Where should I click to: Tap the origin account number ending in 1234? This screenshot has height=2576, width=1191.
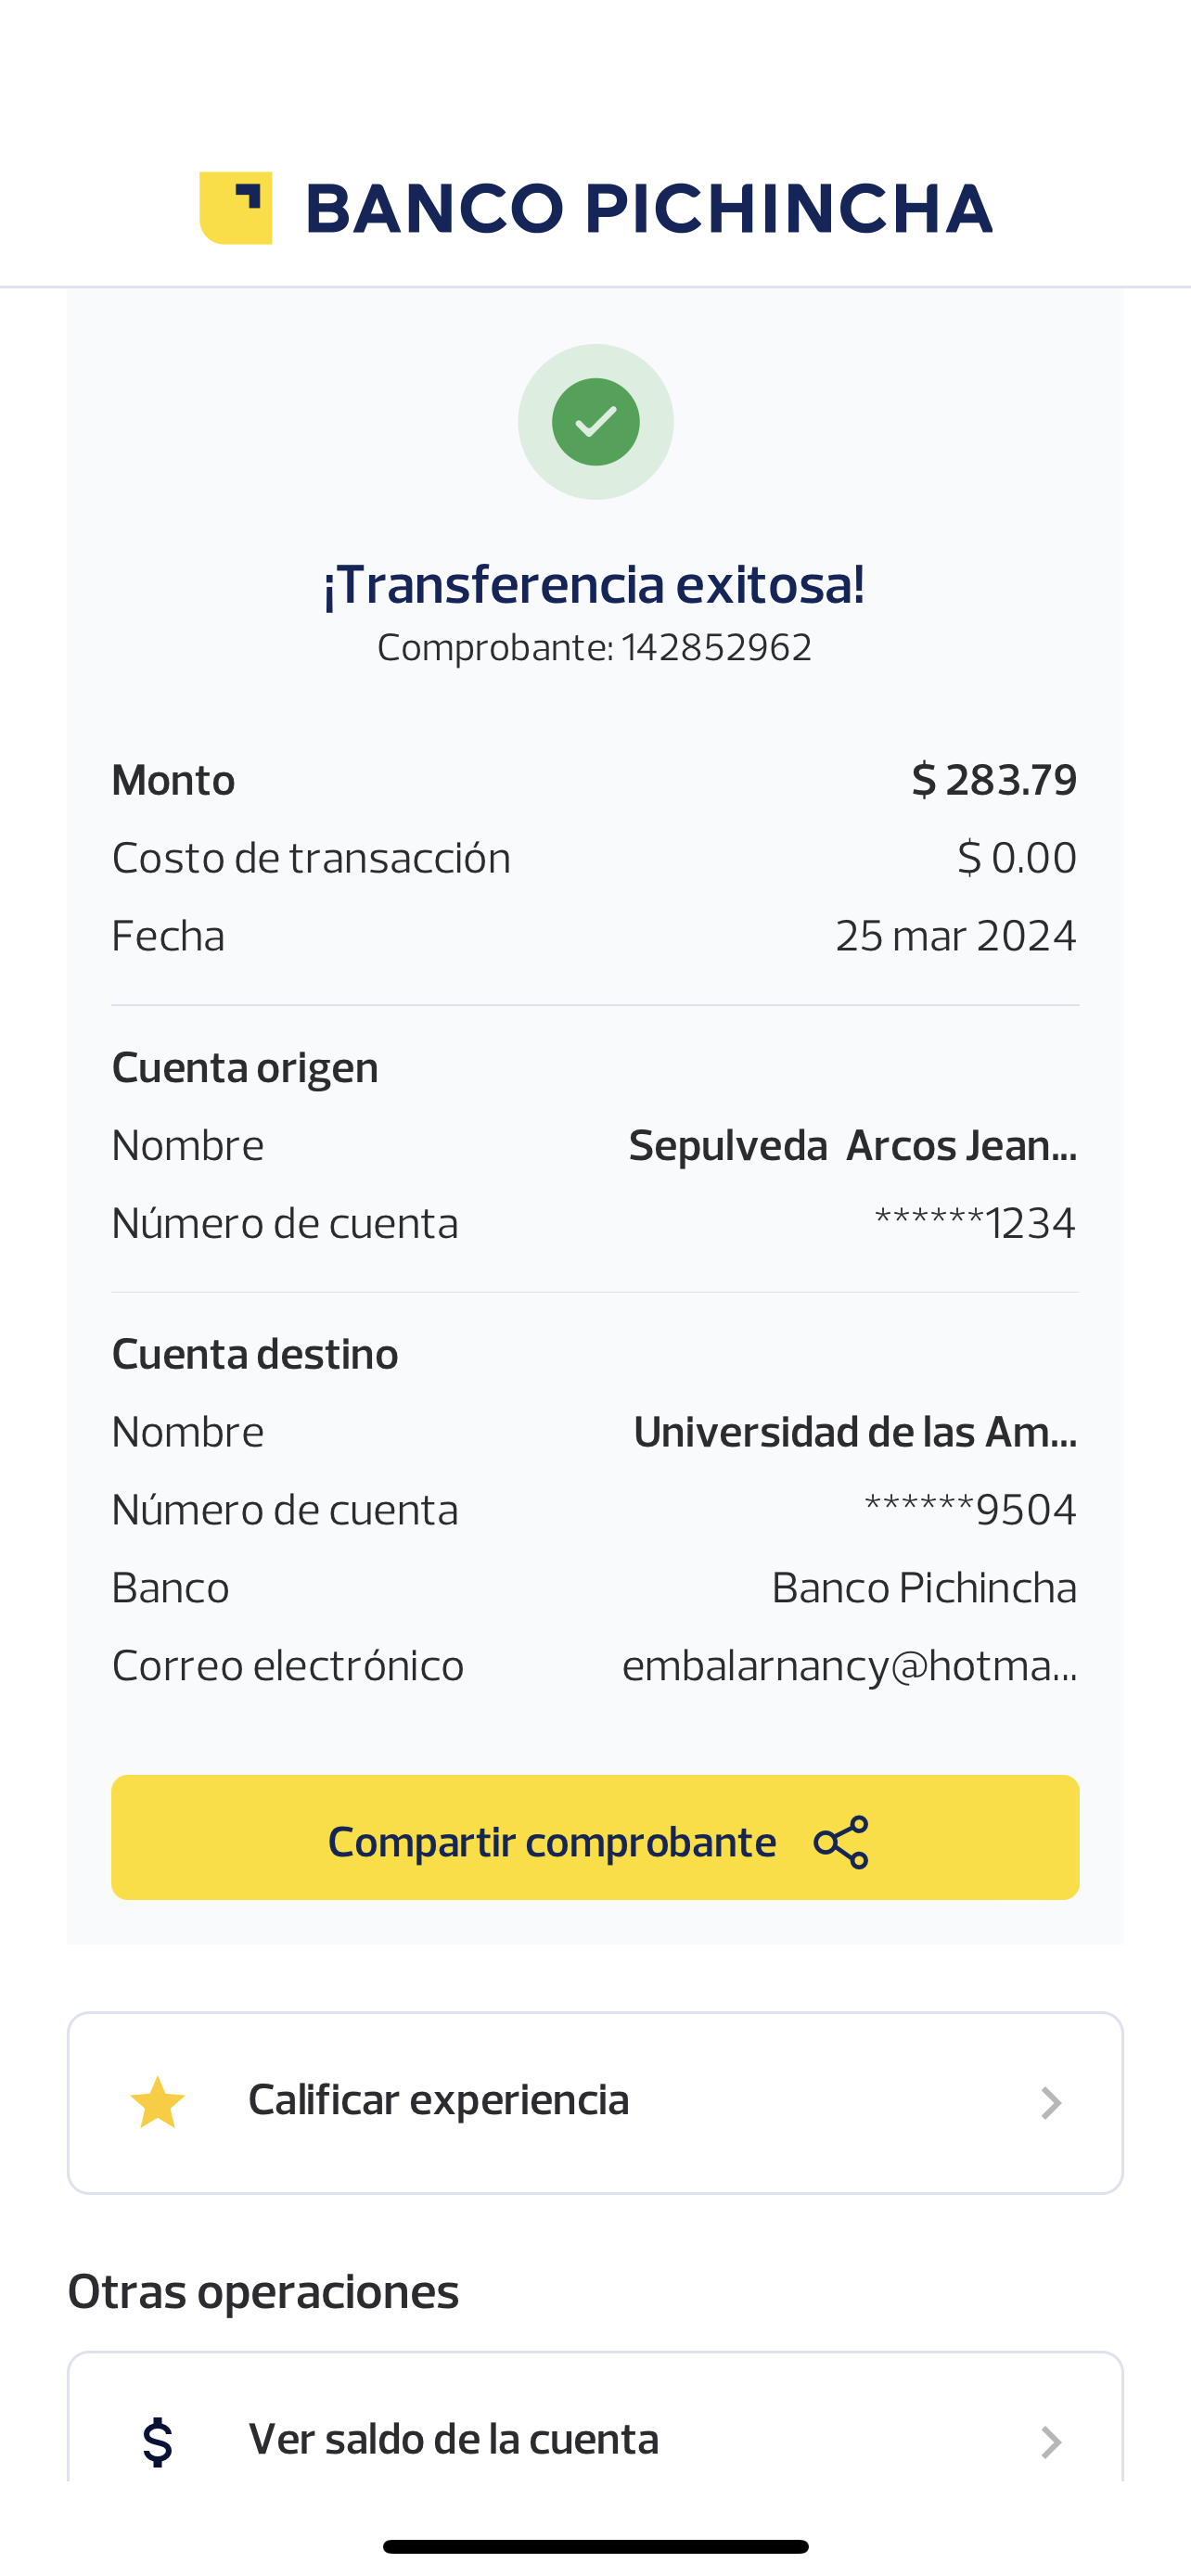pyautogui.click(x=975, y=1223)
